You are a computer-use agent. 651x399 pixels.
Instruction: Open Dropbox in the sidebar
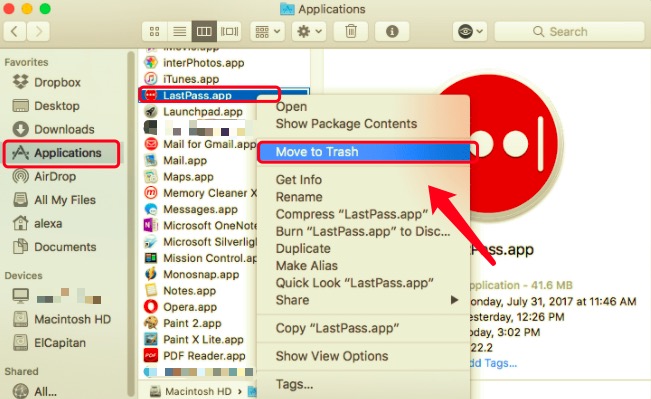point(57,82)
